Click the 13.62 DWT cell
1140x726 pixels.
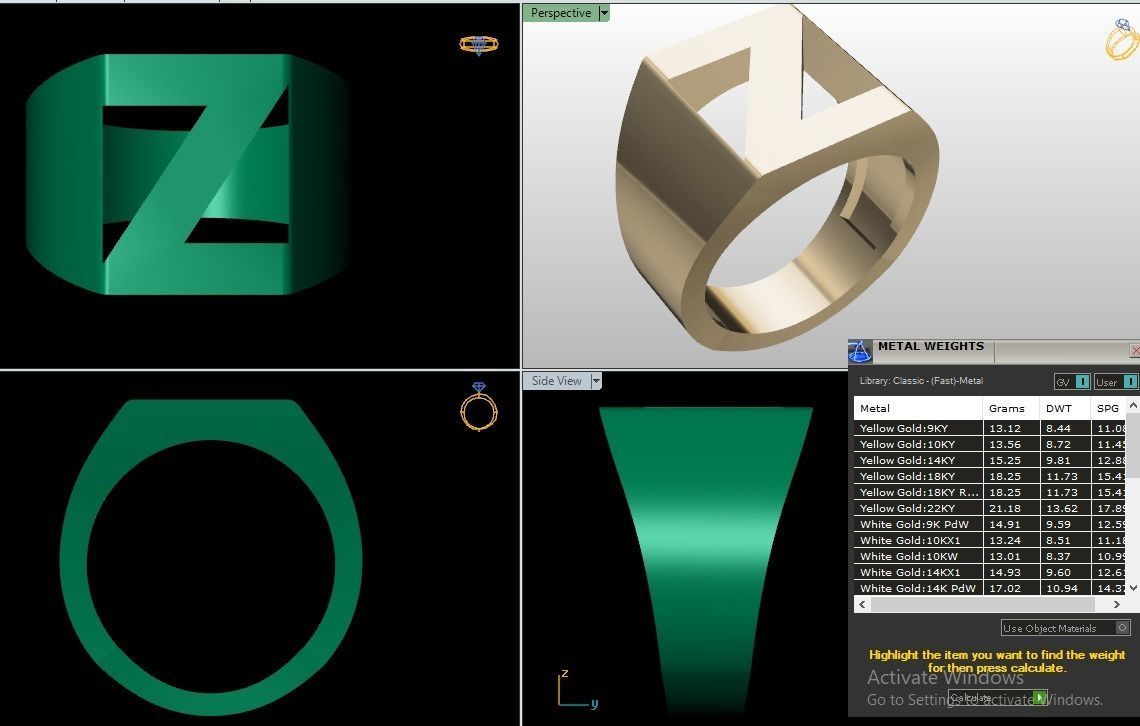[1065, 508]
